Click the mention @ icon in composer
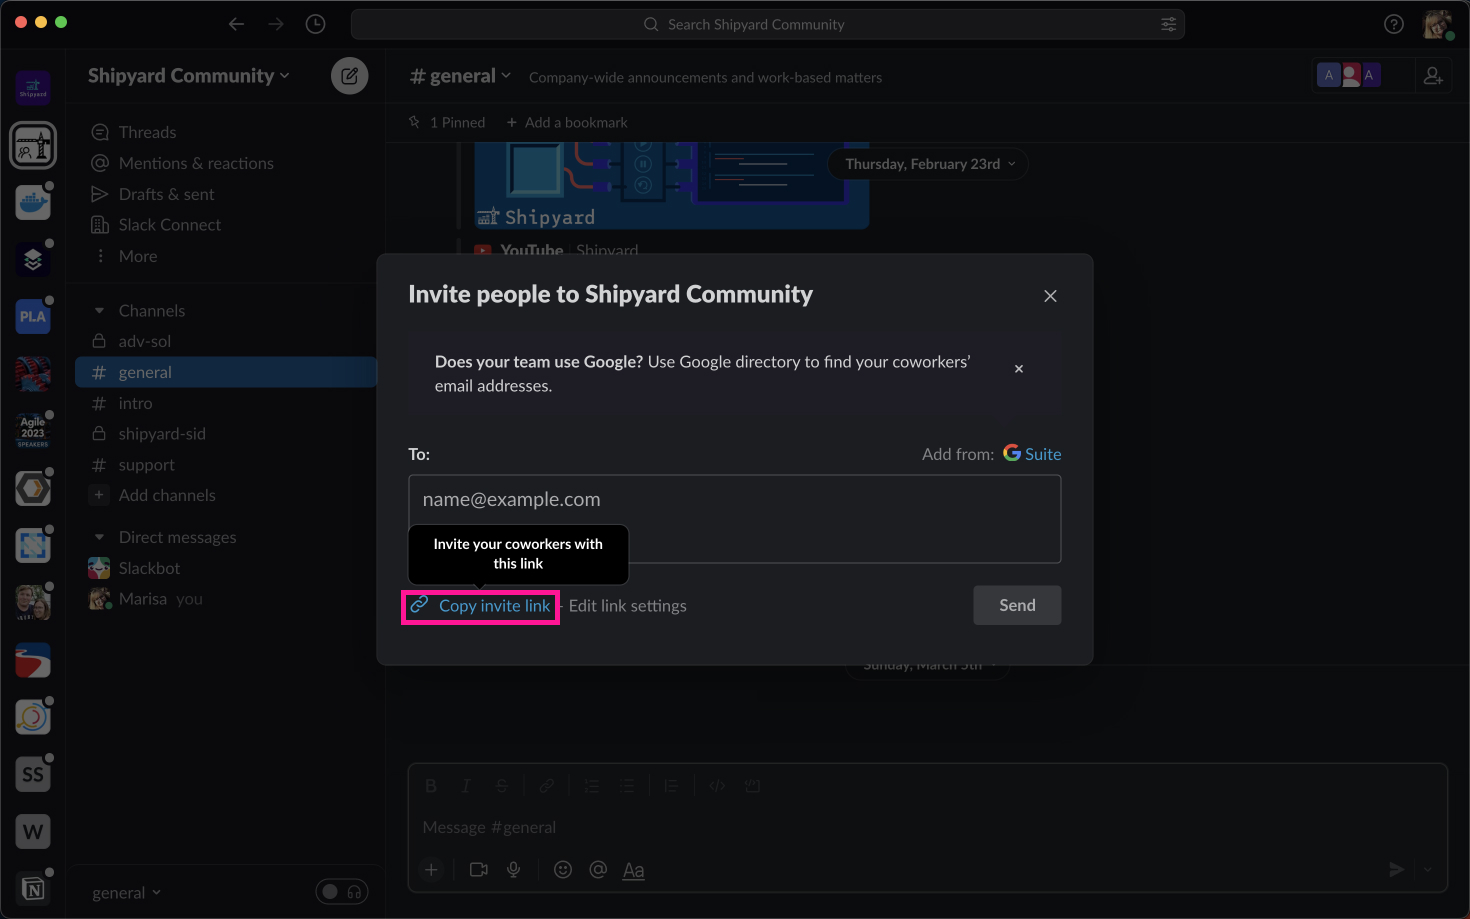 click(x=598, y=870)
